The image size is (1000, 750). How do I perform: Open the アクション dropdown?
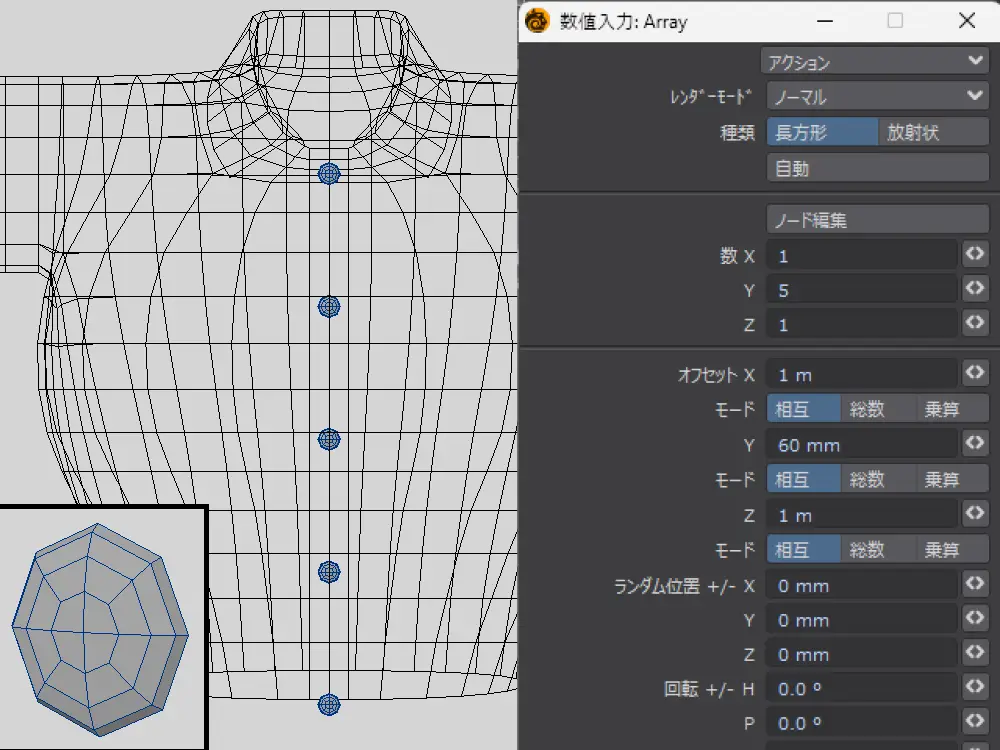point(876,62)
